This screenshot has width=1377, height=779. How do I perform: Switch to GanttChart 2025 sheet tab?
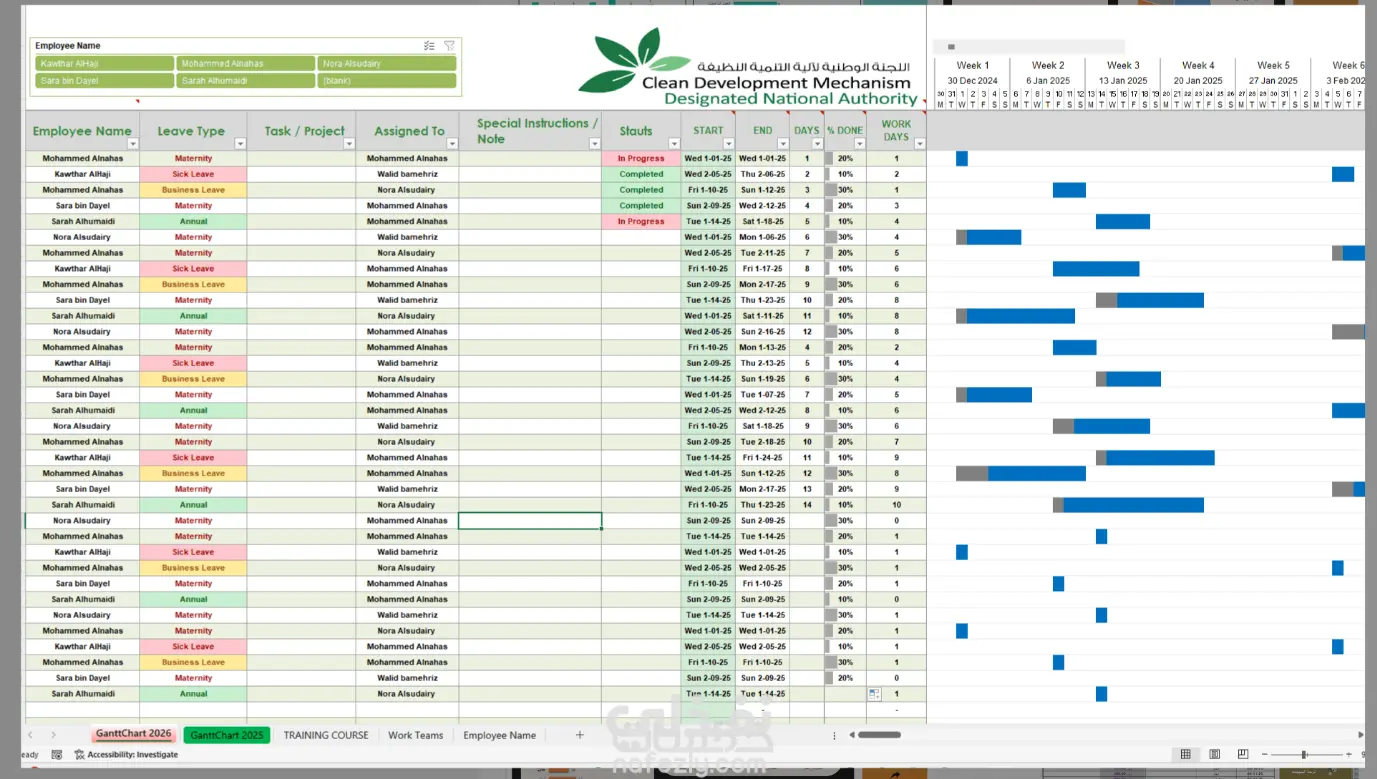tap(227, 735)
